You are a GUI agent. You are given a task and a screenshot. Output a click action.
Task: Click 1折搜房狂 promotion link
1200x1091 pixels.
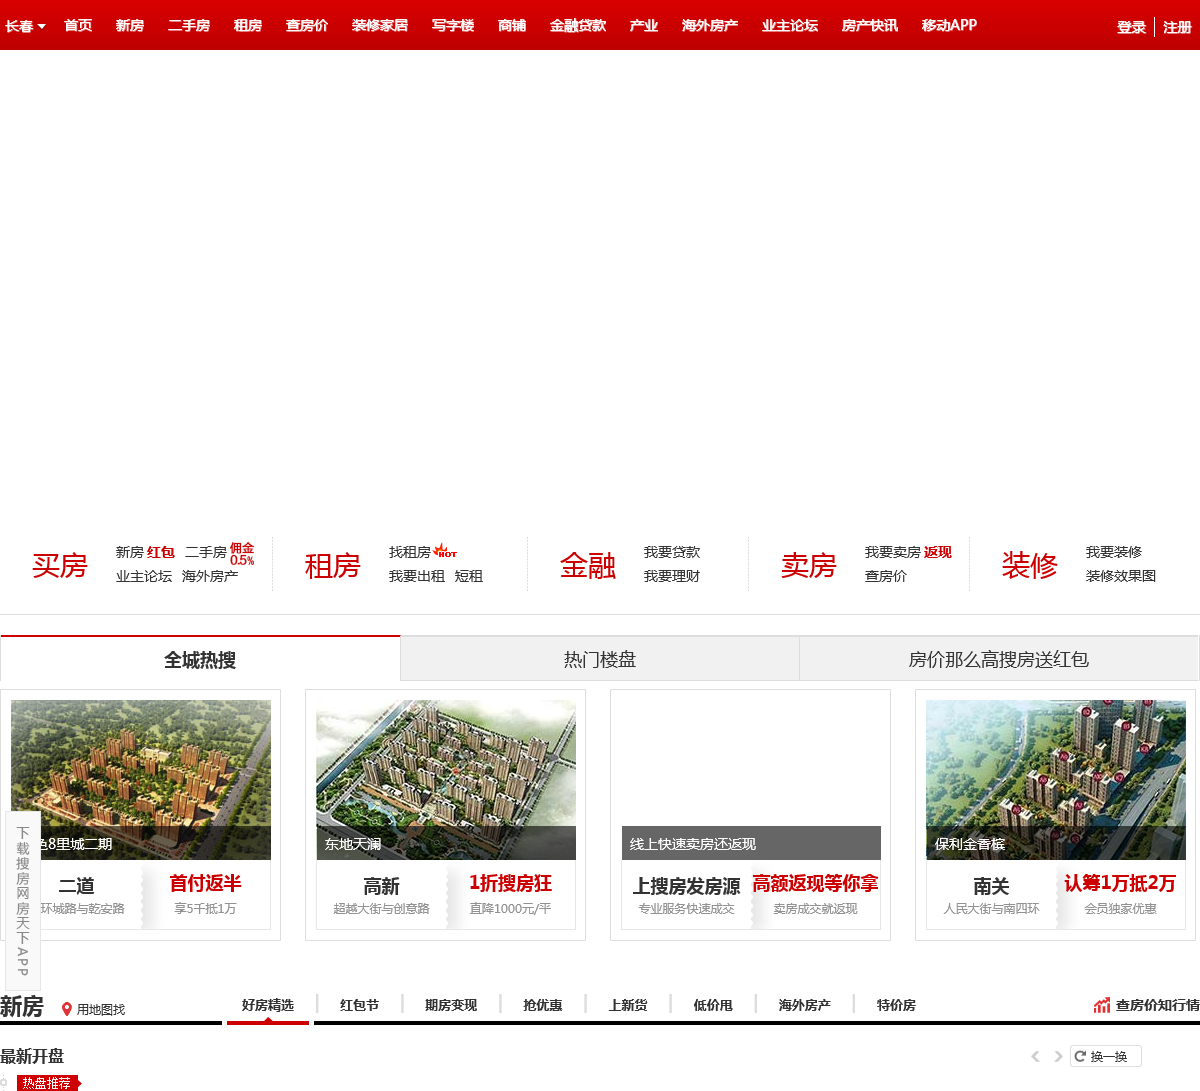click(x=510, y=884)
